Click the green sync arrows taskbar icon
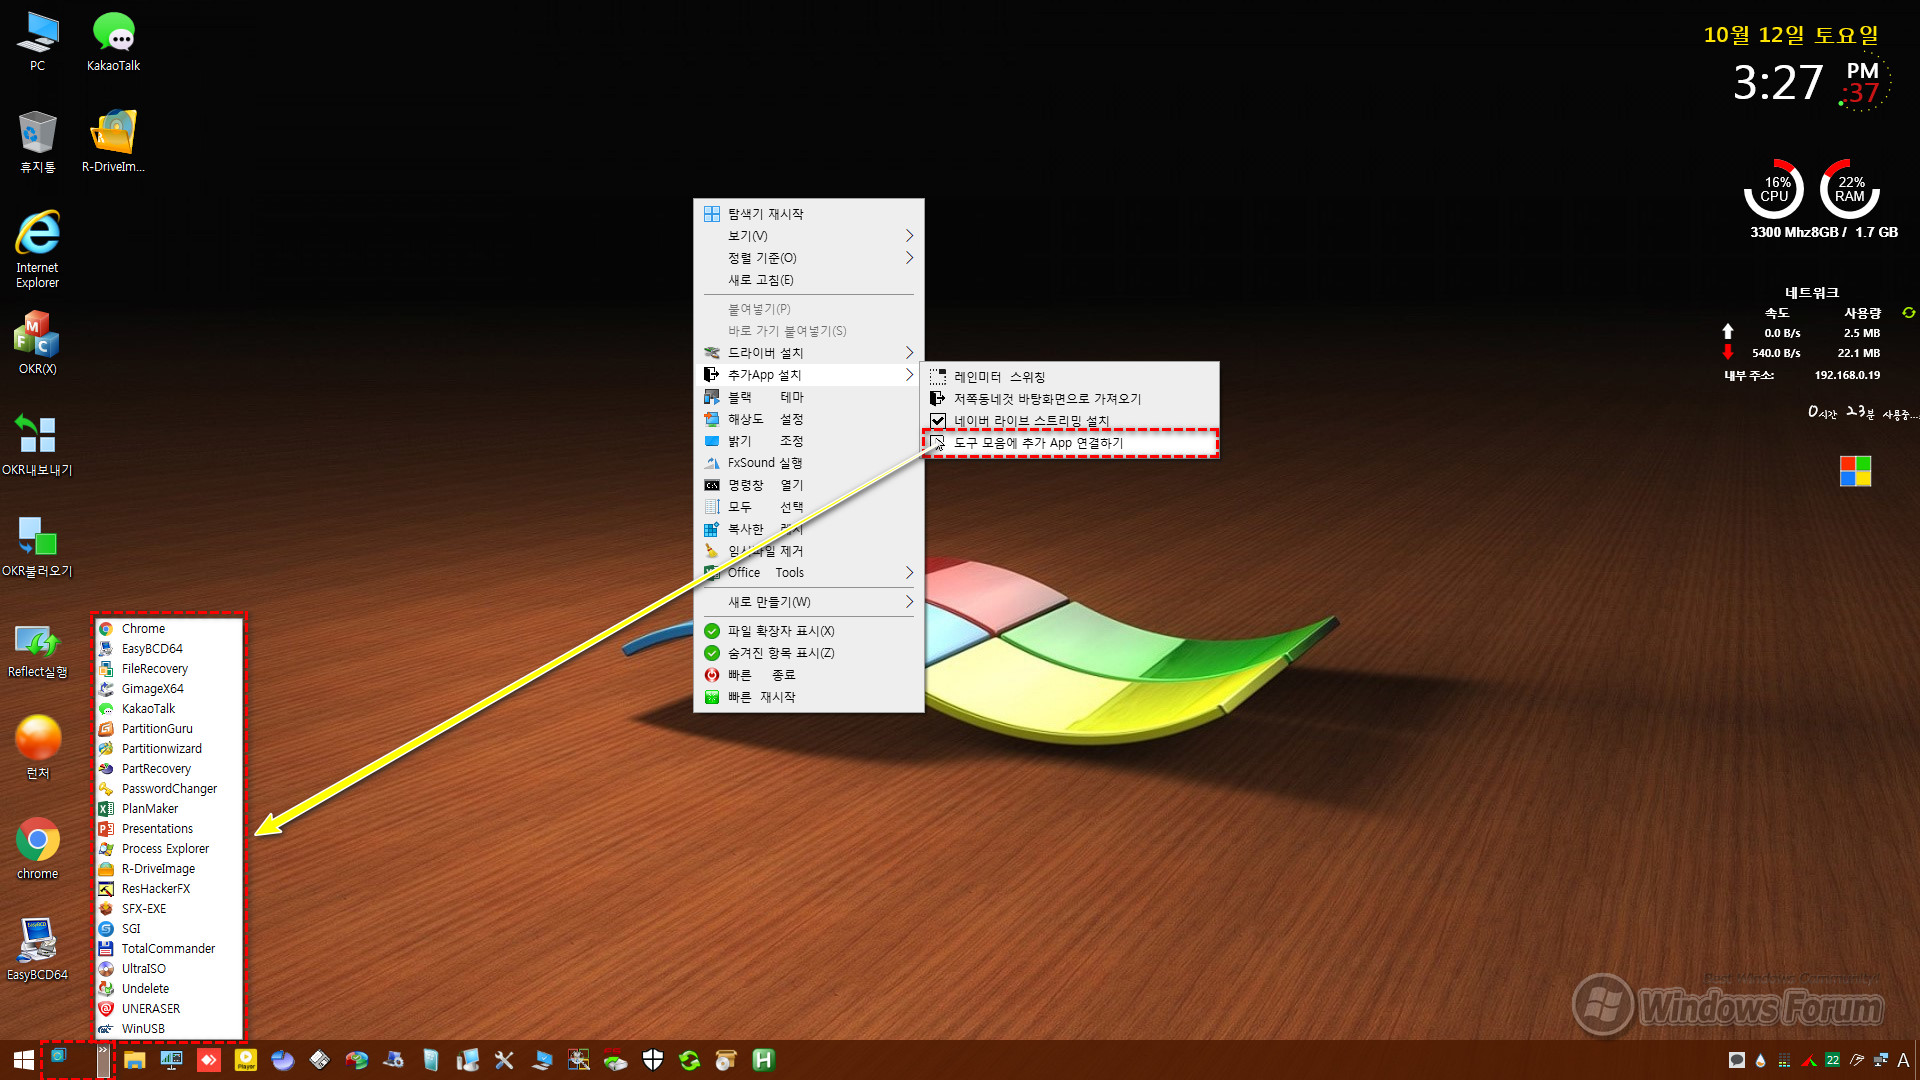 coord(690,1060)
